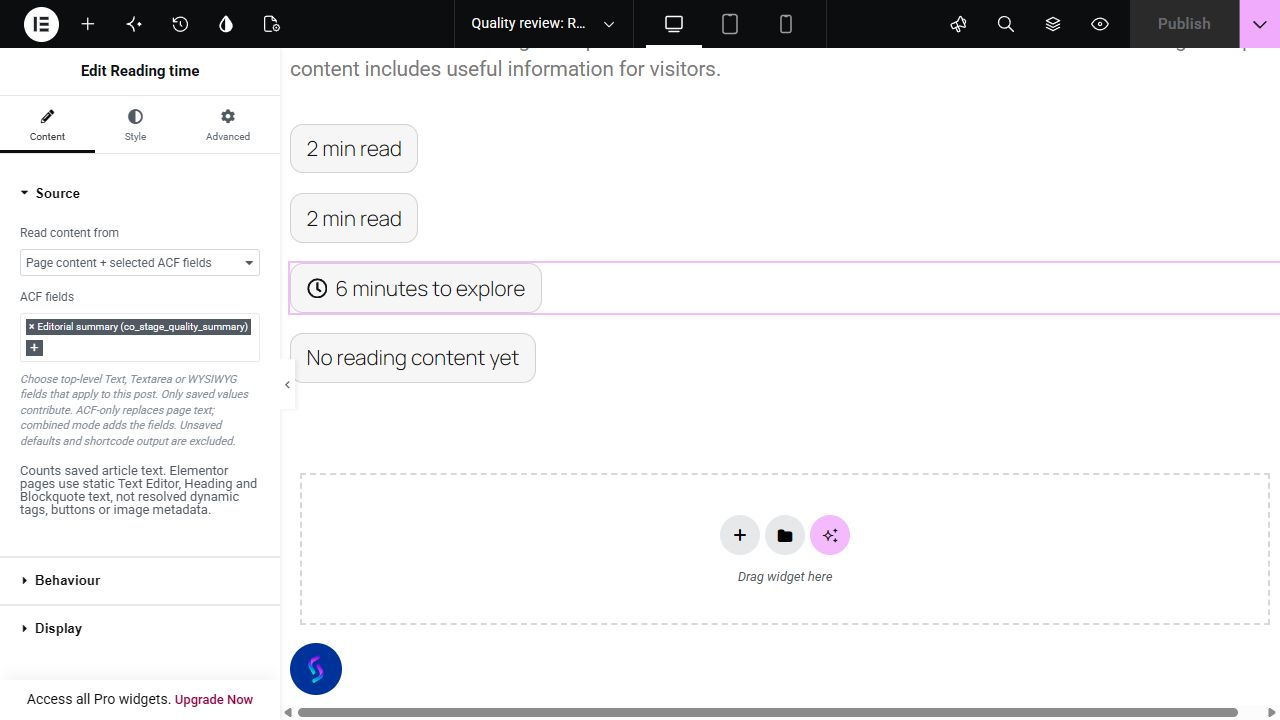Open the What's New megaphone icon
This screenshot has height=720, width=1280.
pyautogui.click(x=959, y=24)
